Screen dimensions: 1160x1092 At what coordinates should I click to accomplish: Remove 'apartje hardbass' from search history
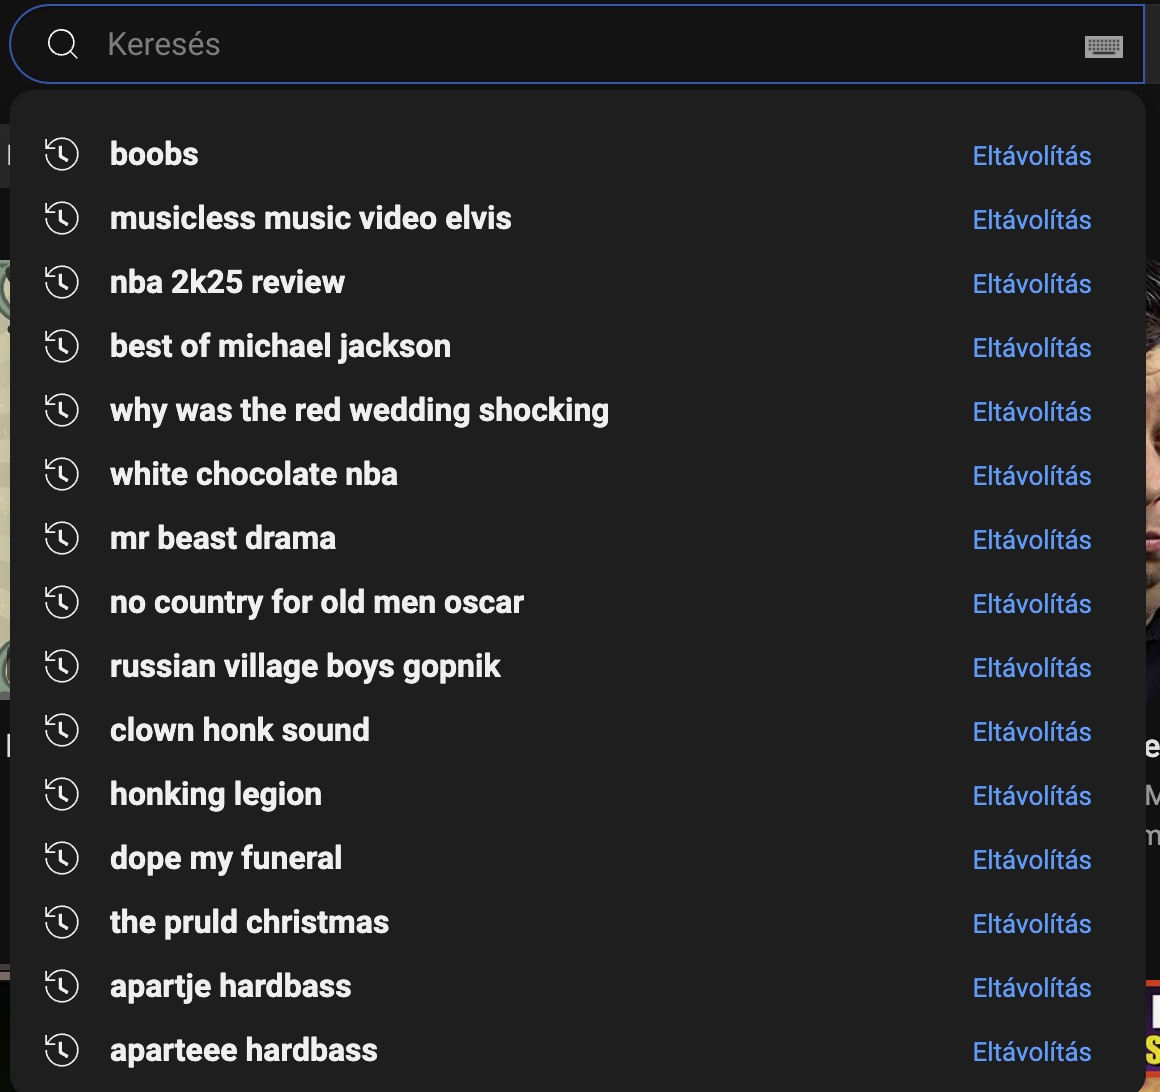click(x=1031, y=988)
